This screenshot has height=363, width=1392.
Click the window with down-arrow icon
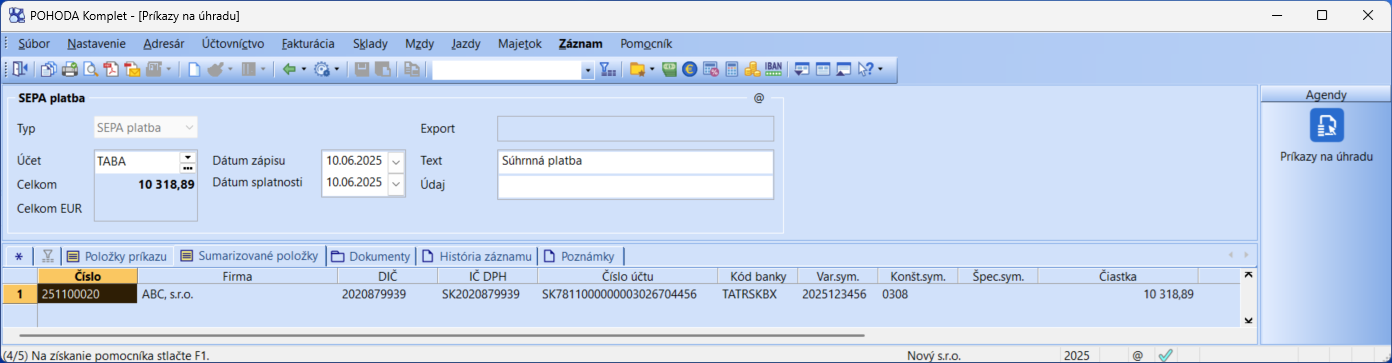pos(802,70)
